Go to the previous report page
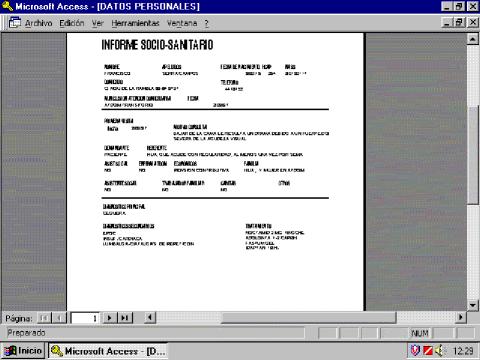This screenshot has height=360, width=480. (x=59, y=318)
